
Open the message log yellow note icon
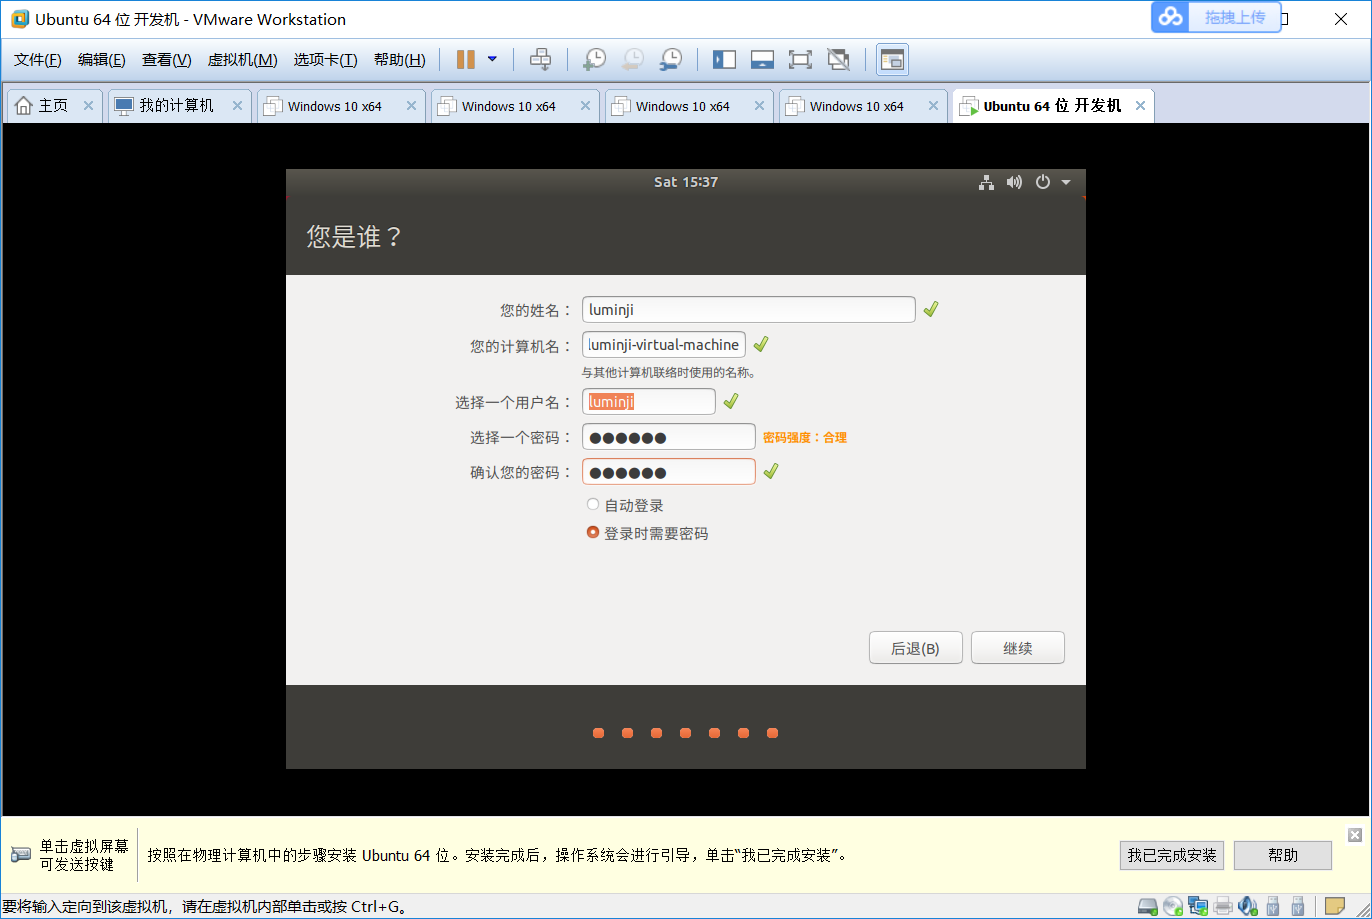(1335, 906)
